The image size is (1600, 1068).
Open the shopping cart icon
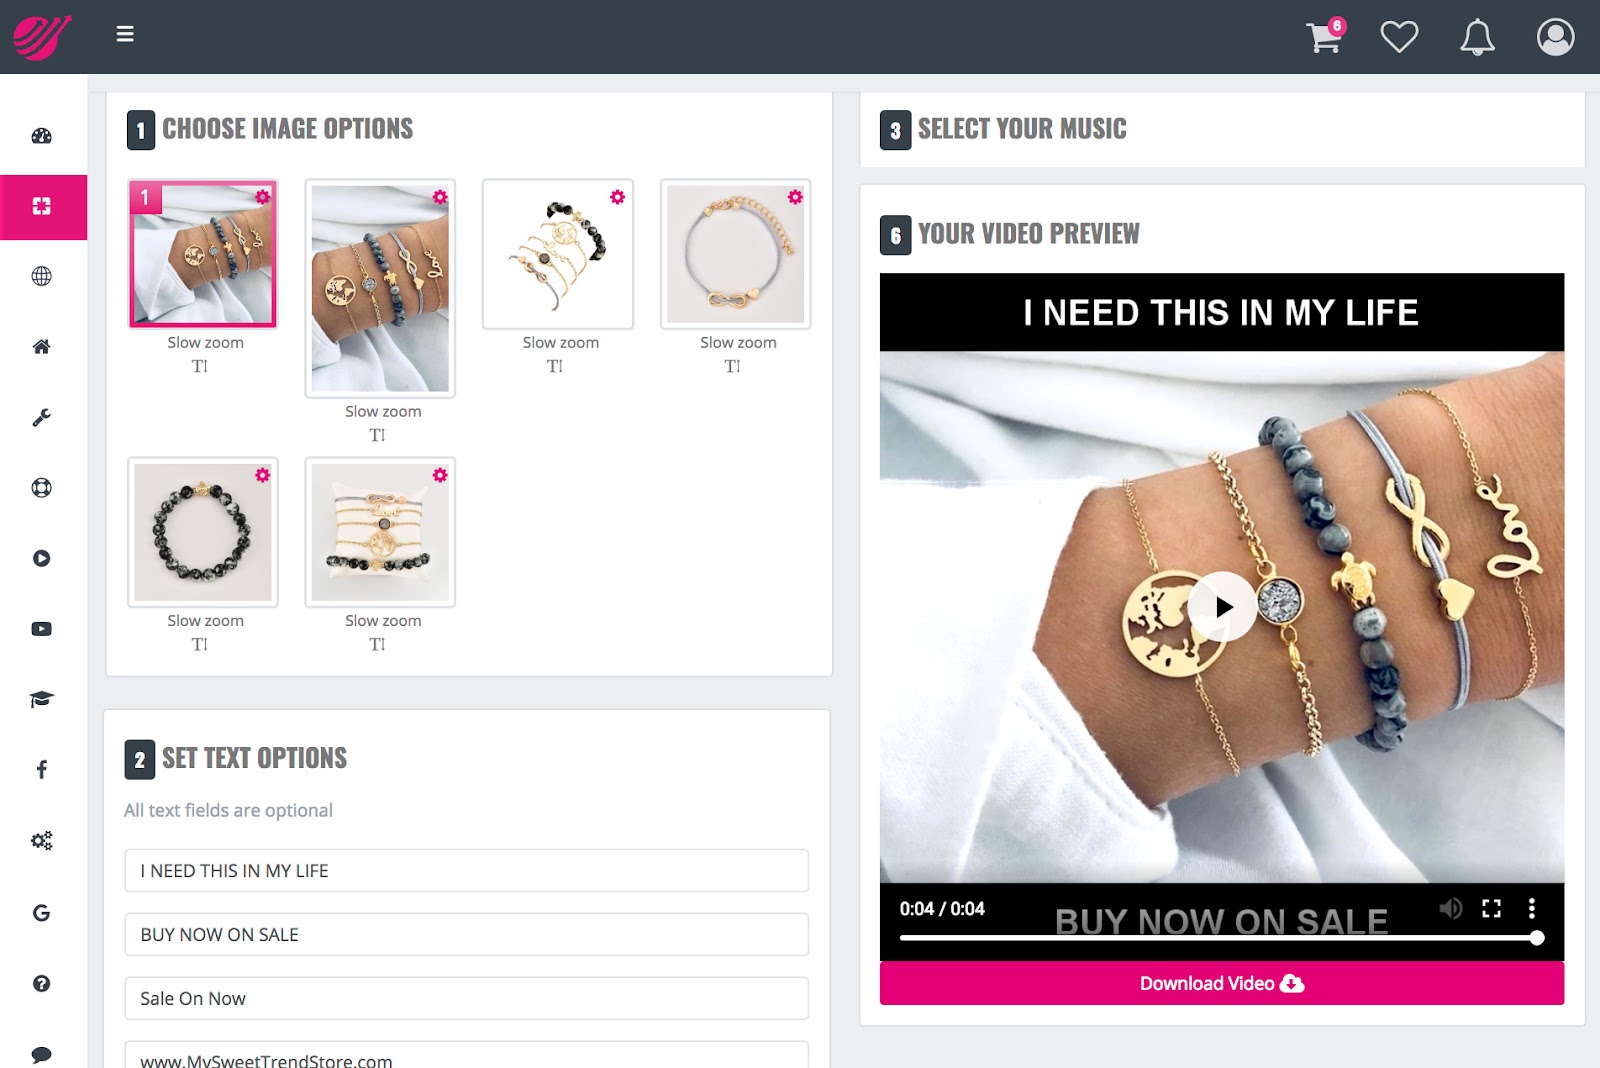[x=1325, y=36]
